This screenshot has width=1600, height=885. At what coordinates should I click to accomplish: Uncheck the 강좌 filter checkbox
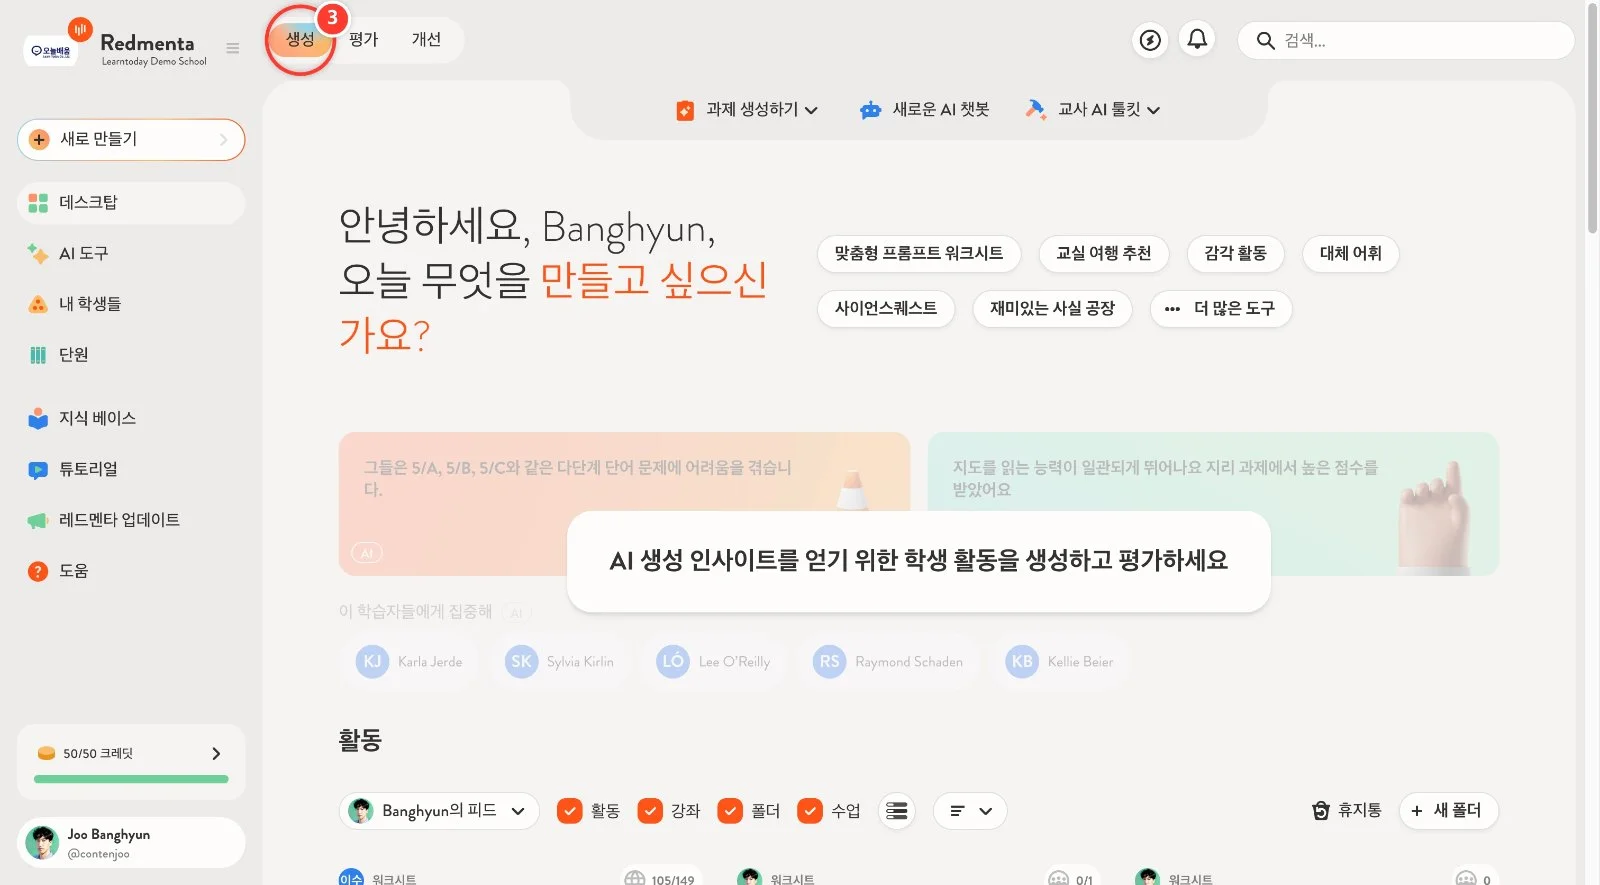pos(650,811)
